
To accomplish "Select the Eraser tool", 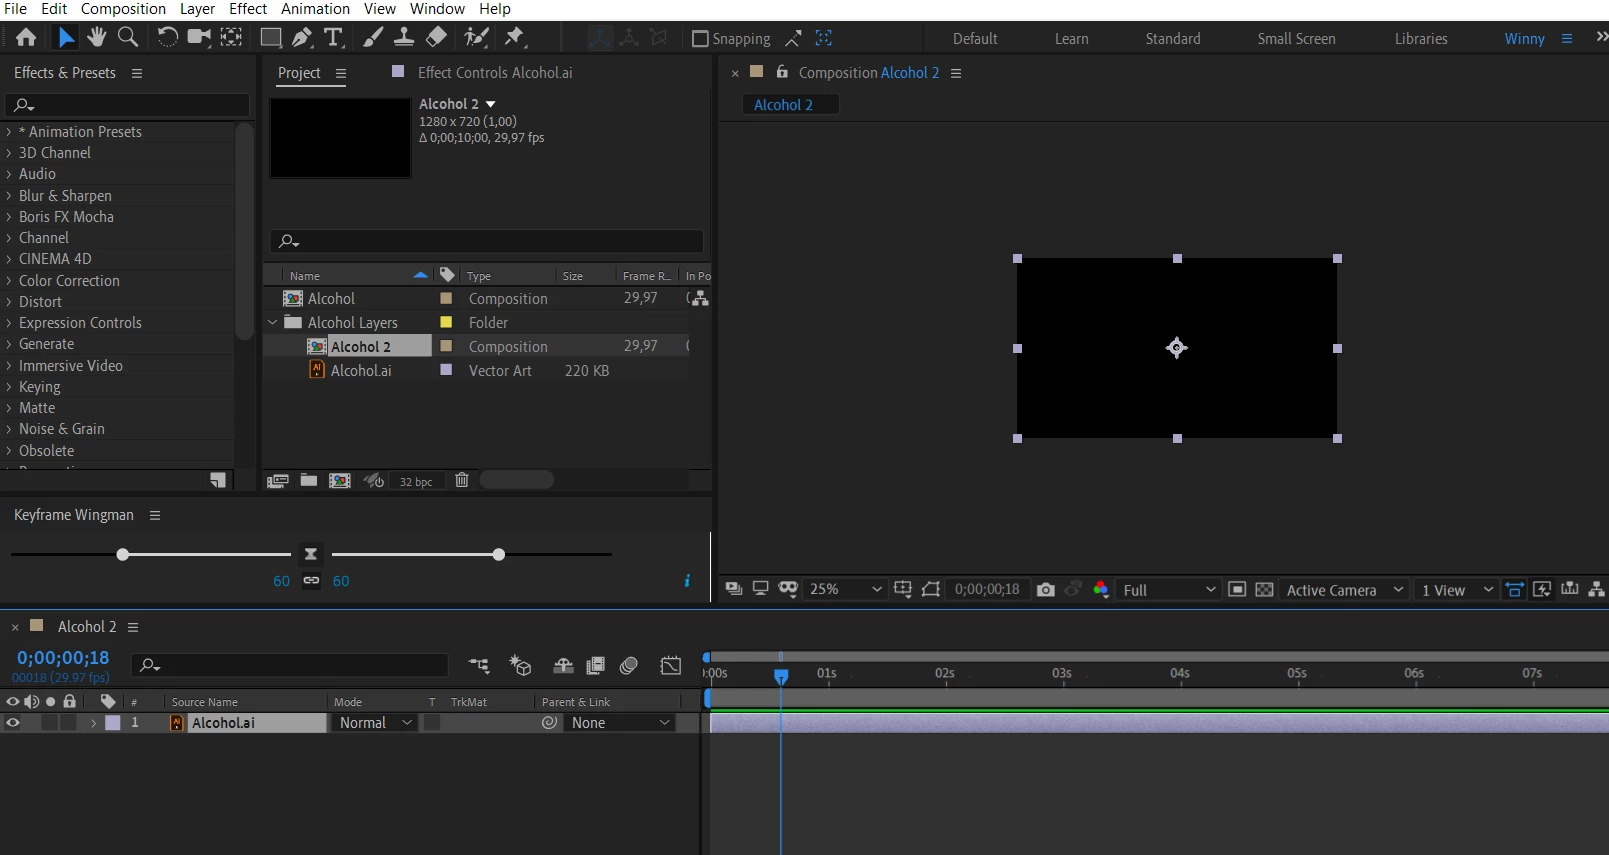I will [436, 37].
